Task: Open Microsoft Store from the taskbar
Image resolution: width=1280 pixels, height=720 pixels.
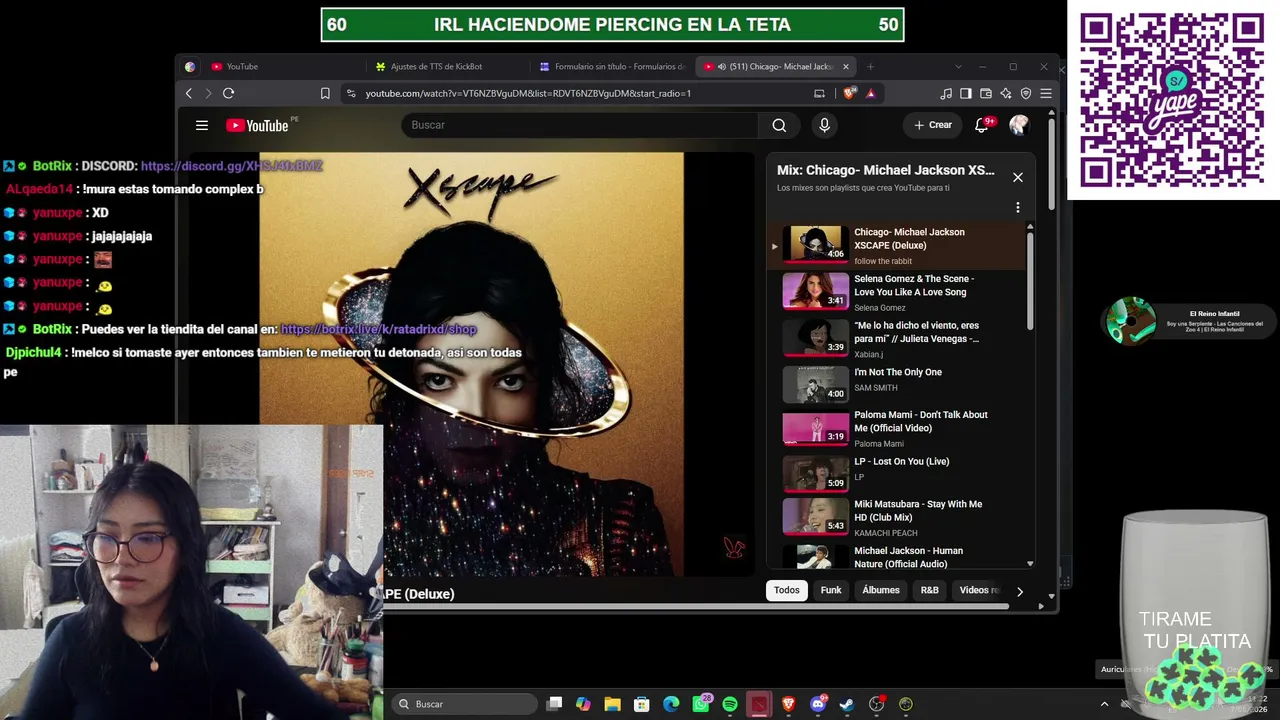Action: (642, 704)
